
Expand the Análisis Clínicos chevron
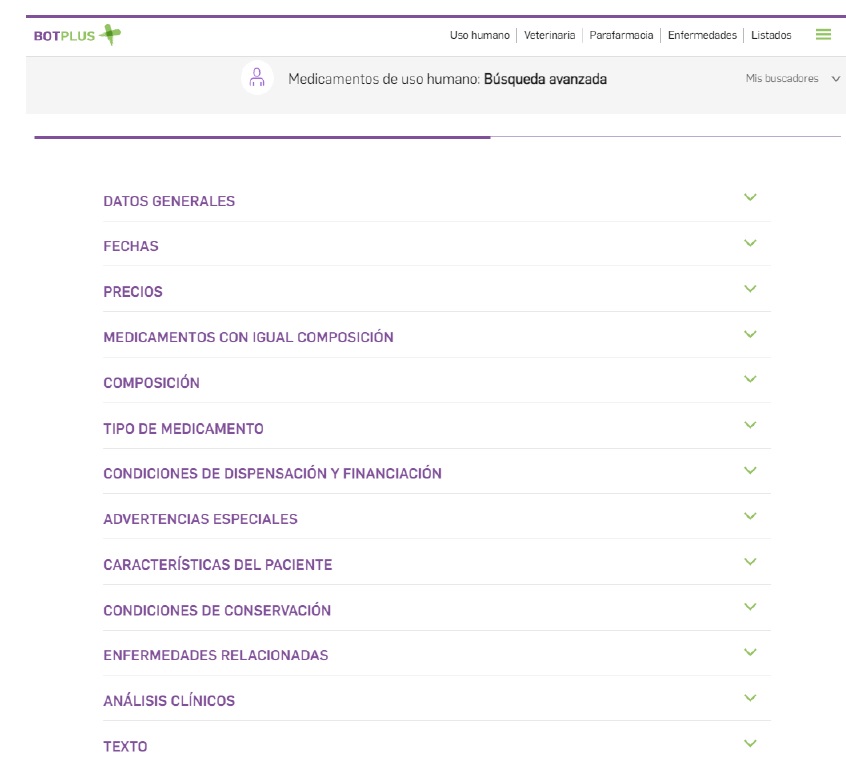750,698
